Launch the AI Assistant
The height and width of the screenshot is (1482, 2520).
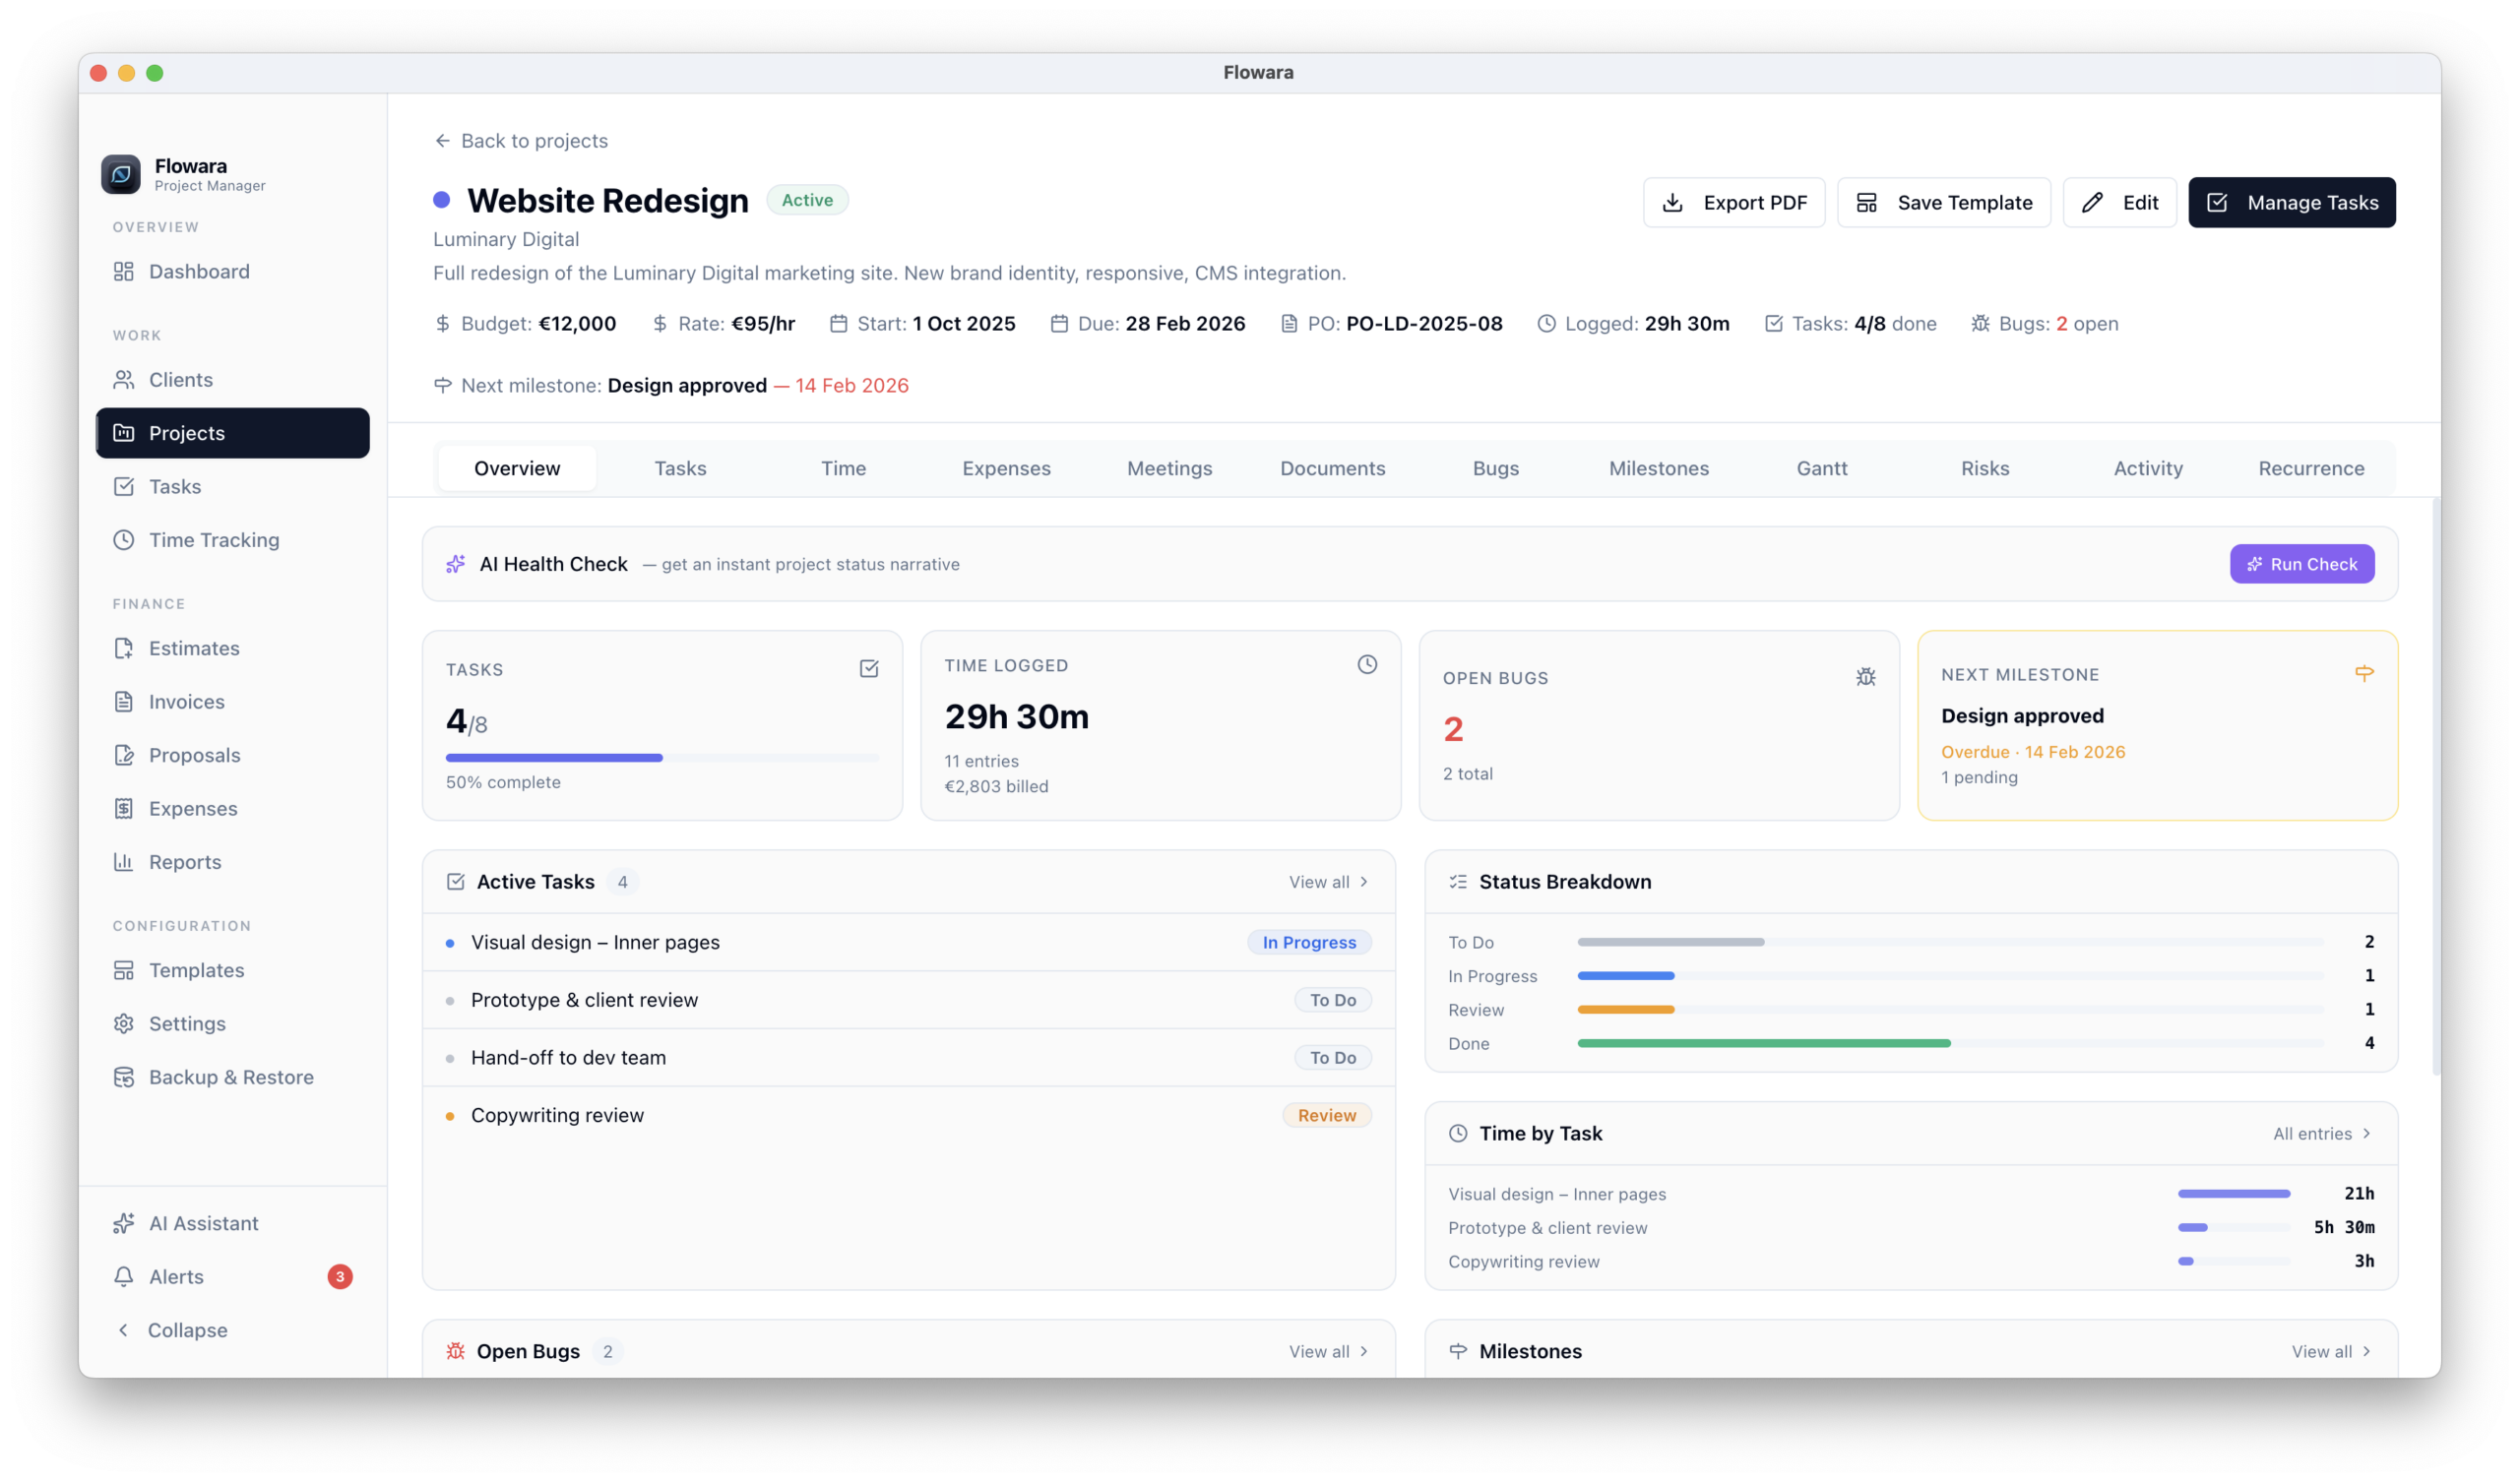[232, 1223]
